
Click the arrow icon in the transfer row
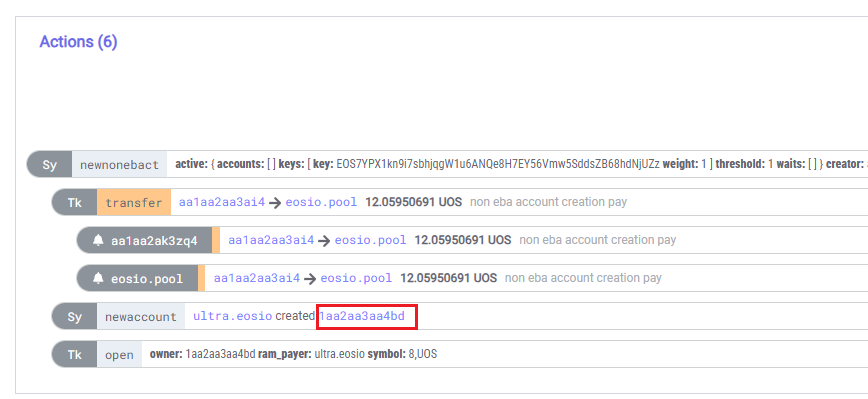click(x=275, y=203)
